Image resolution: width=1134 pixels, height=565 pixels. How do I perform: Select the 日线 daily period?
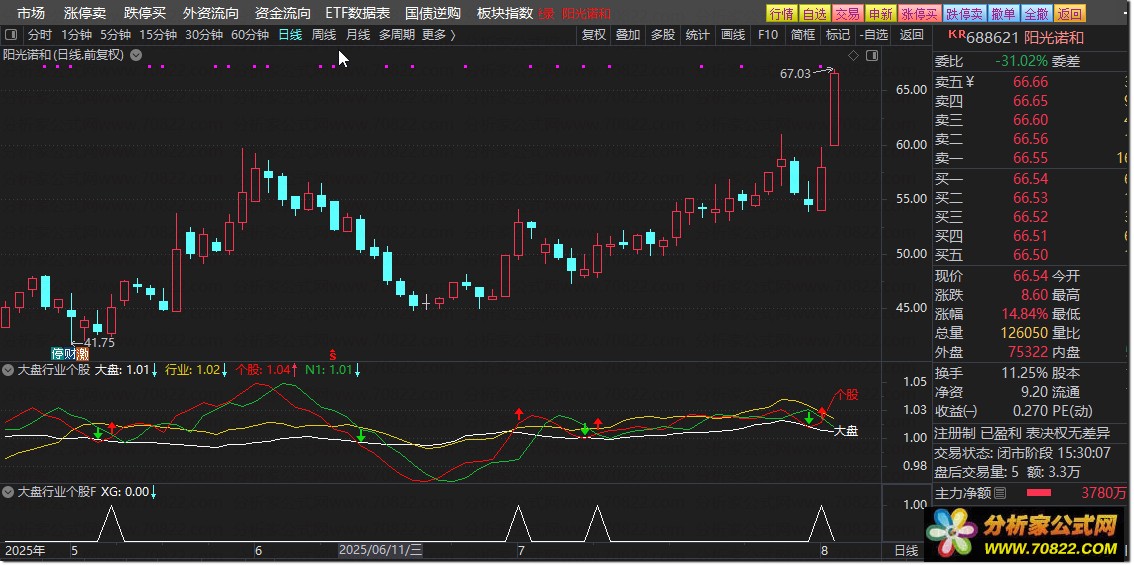click(290, 35)
